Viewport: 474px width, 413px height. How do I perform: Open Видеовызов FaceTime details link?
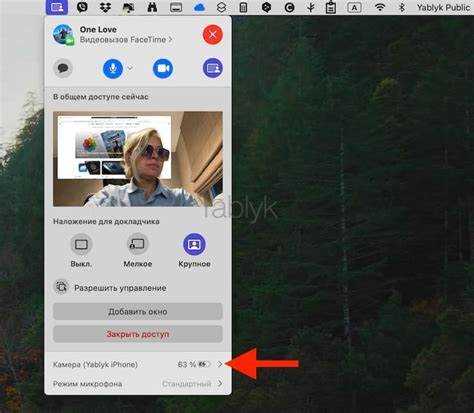126,40
